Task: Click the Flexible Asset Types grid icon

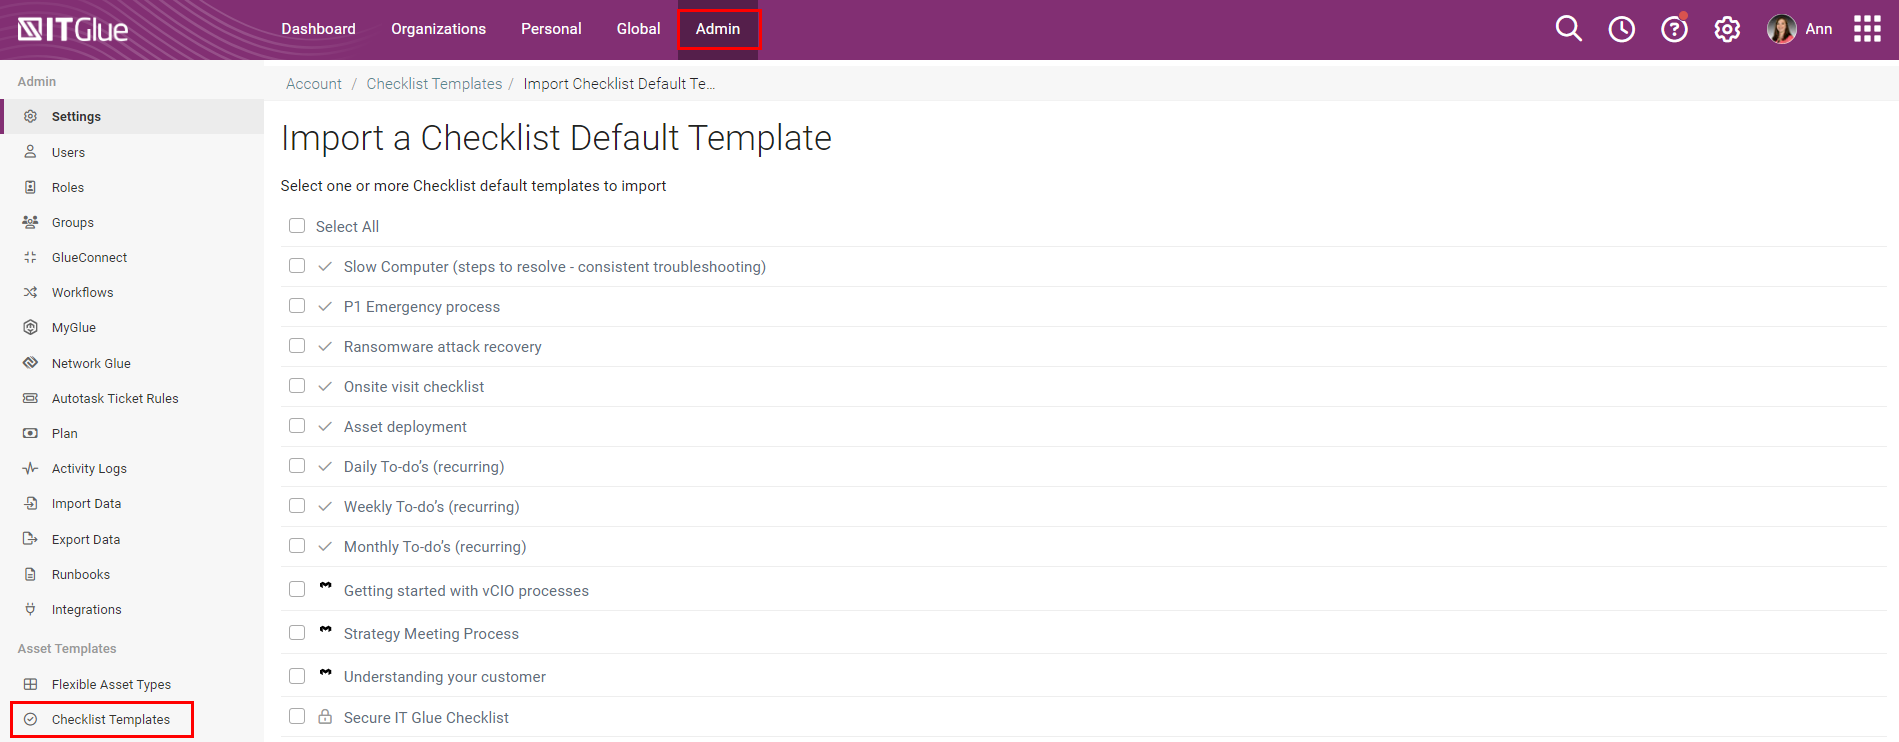Action: [x=31, y=684]
